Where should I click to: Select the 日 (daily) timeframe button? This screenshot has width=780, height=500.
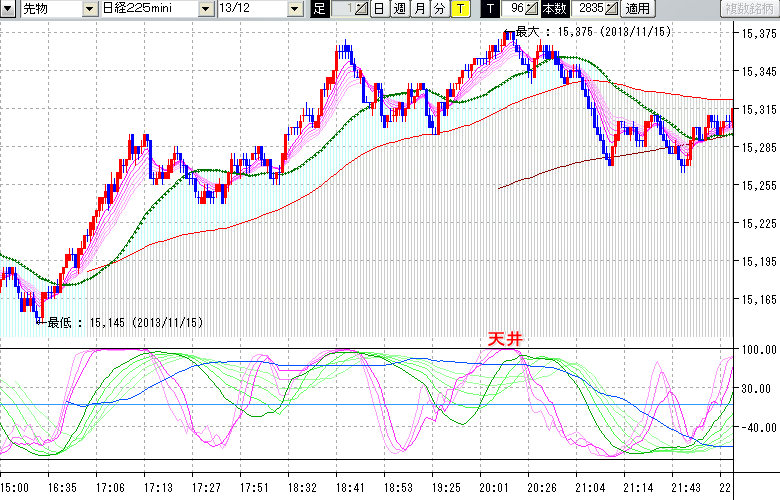pos(379,9)
